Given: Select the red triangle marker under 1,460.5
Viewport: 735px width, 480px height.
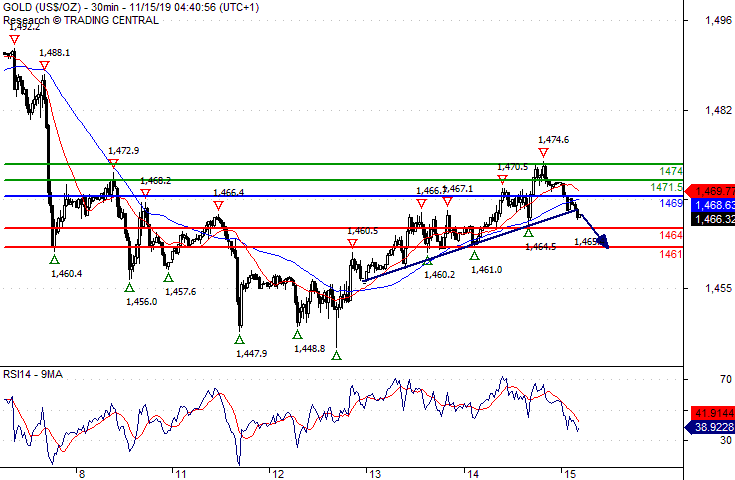Looking at the screenshot, I should (352, 243).
